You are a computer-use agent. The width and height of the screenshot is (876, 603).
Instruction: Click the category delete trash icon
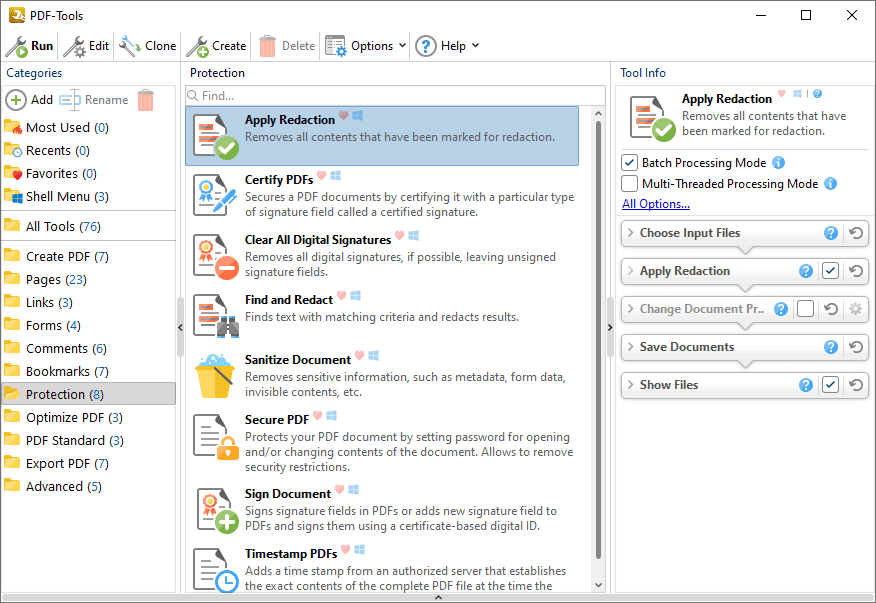145,100
